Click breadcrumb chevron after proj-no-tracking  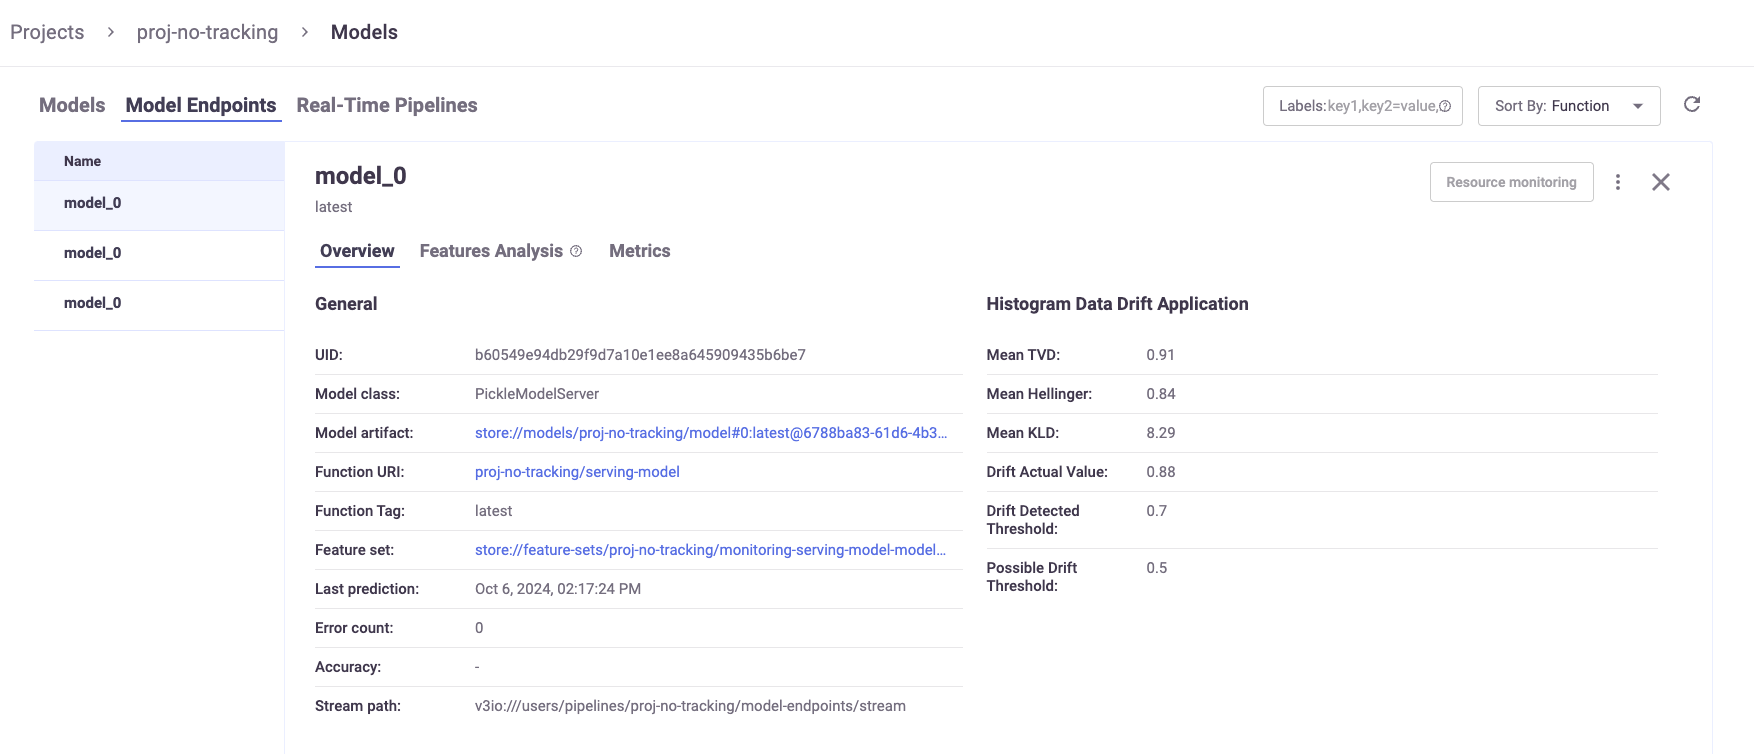pos(305,32)
